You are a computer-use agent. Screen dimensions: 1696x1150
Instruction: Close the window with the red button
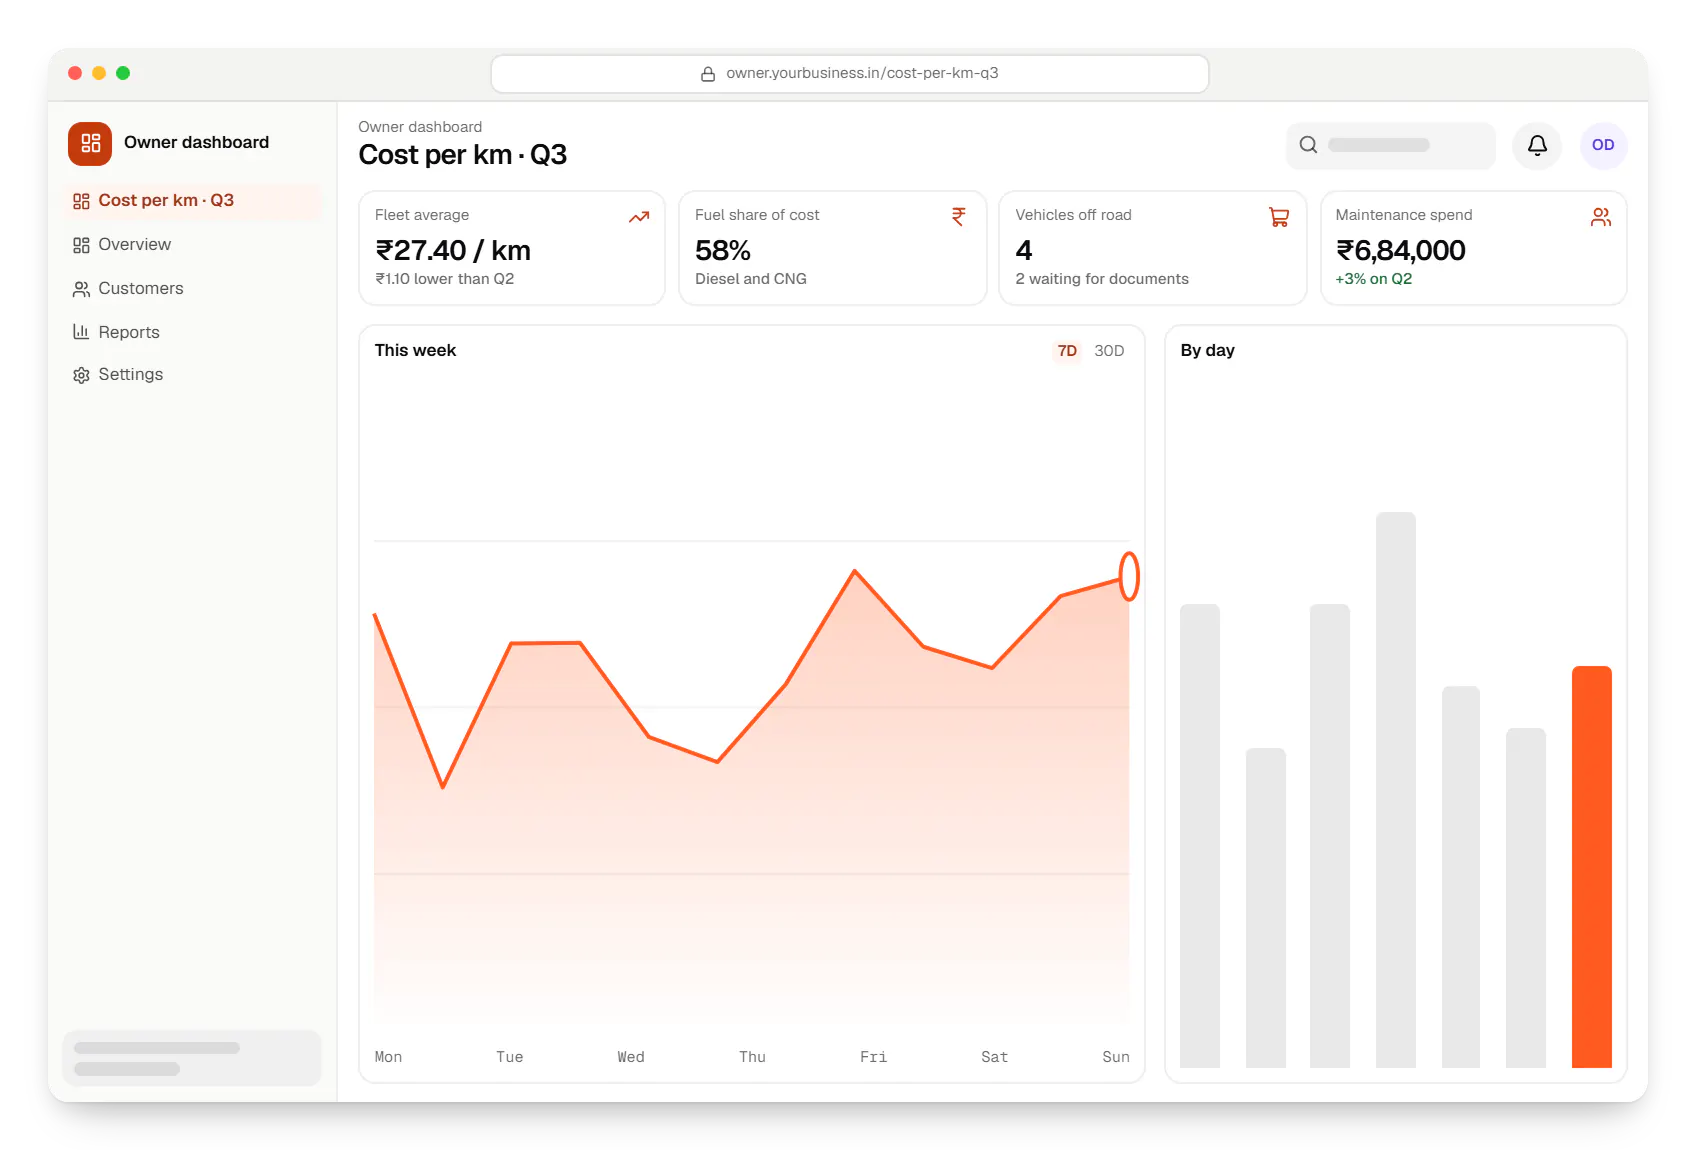[x=75, y=73]
